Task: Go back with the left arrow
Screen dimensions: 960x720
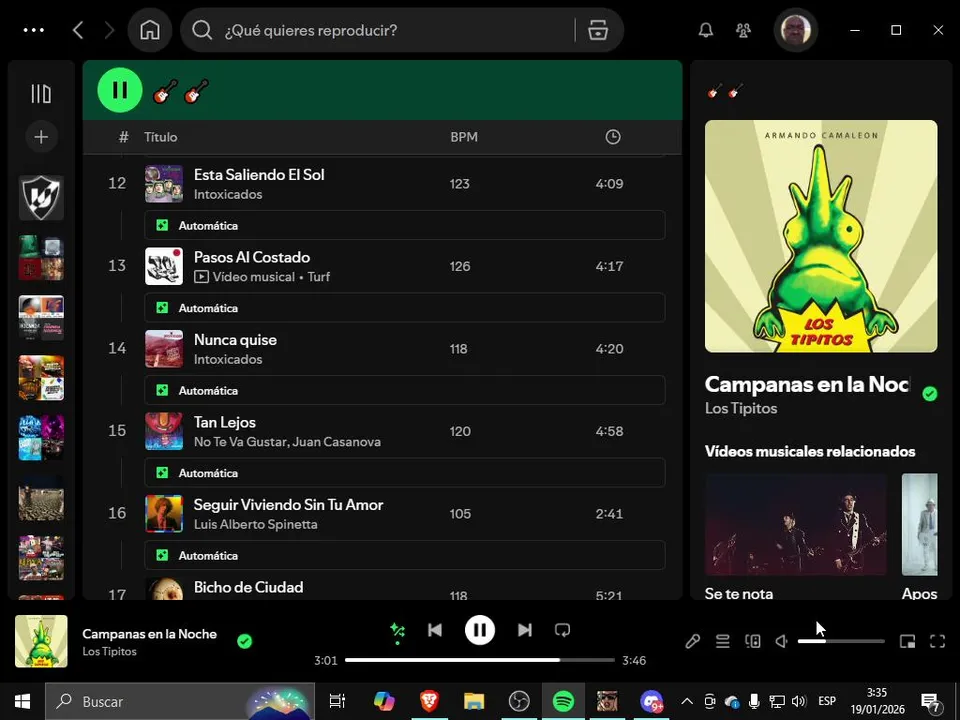Action: pyautogui.click(x=78, y=30)
